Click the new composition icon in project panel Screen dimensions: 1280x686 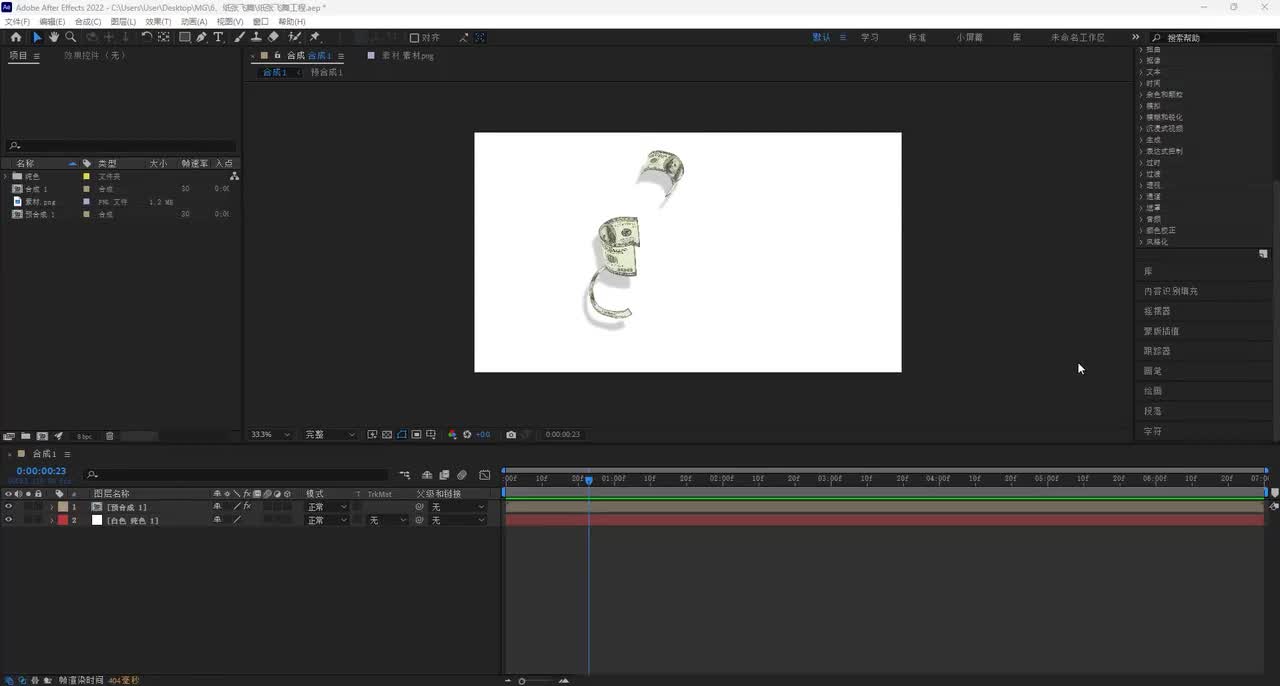(x=42, y=436)
